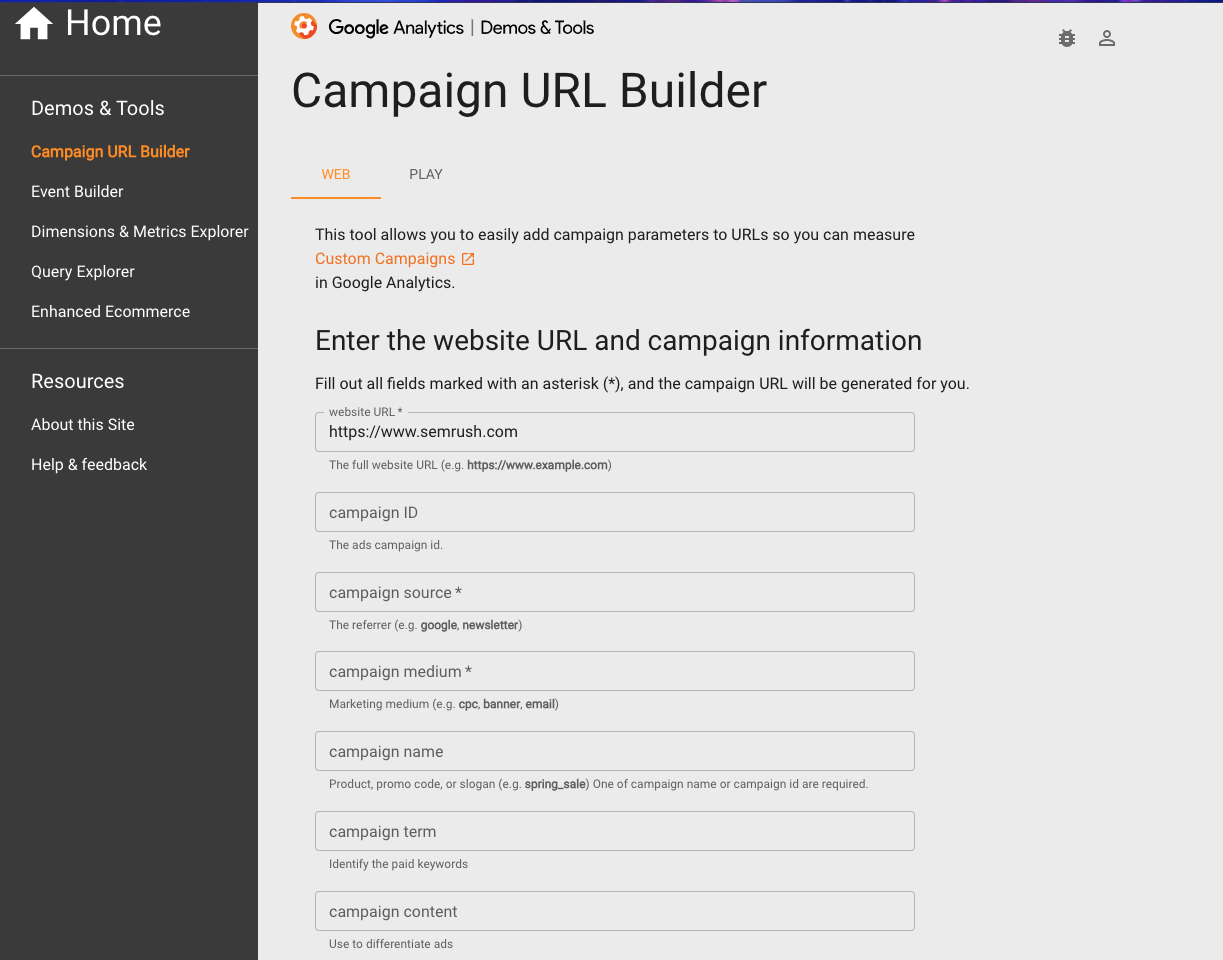Screen dimensions: 1223x960
Task: Click into the campaign source field
Action: pyautogui.click(x=614, y=592)
